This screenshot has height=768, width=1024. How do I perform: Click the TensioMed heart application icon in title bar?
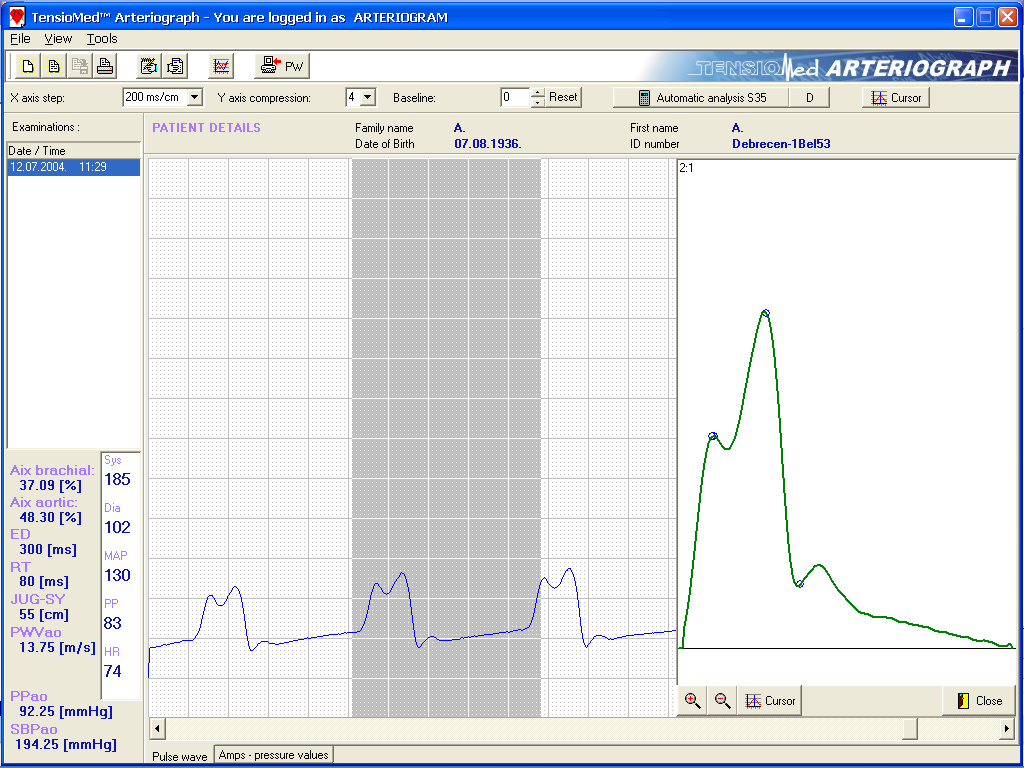click(16, 16)
